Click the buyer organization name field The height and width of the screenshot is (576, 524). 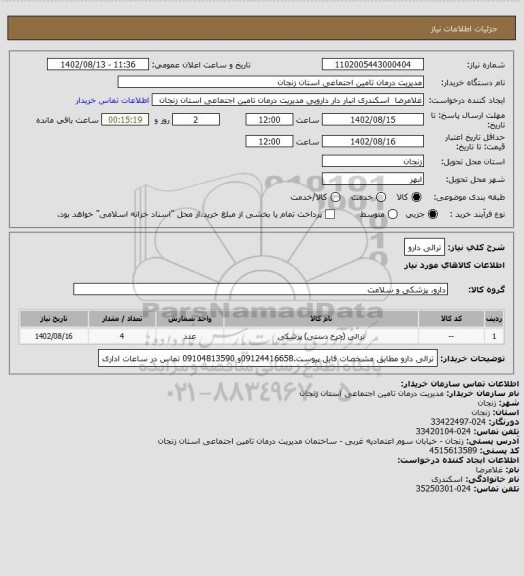point(270,82)
